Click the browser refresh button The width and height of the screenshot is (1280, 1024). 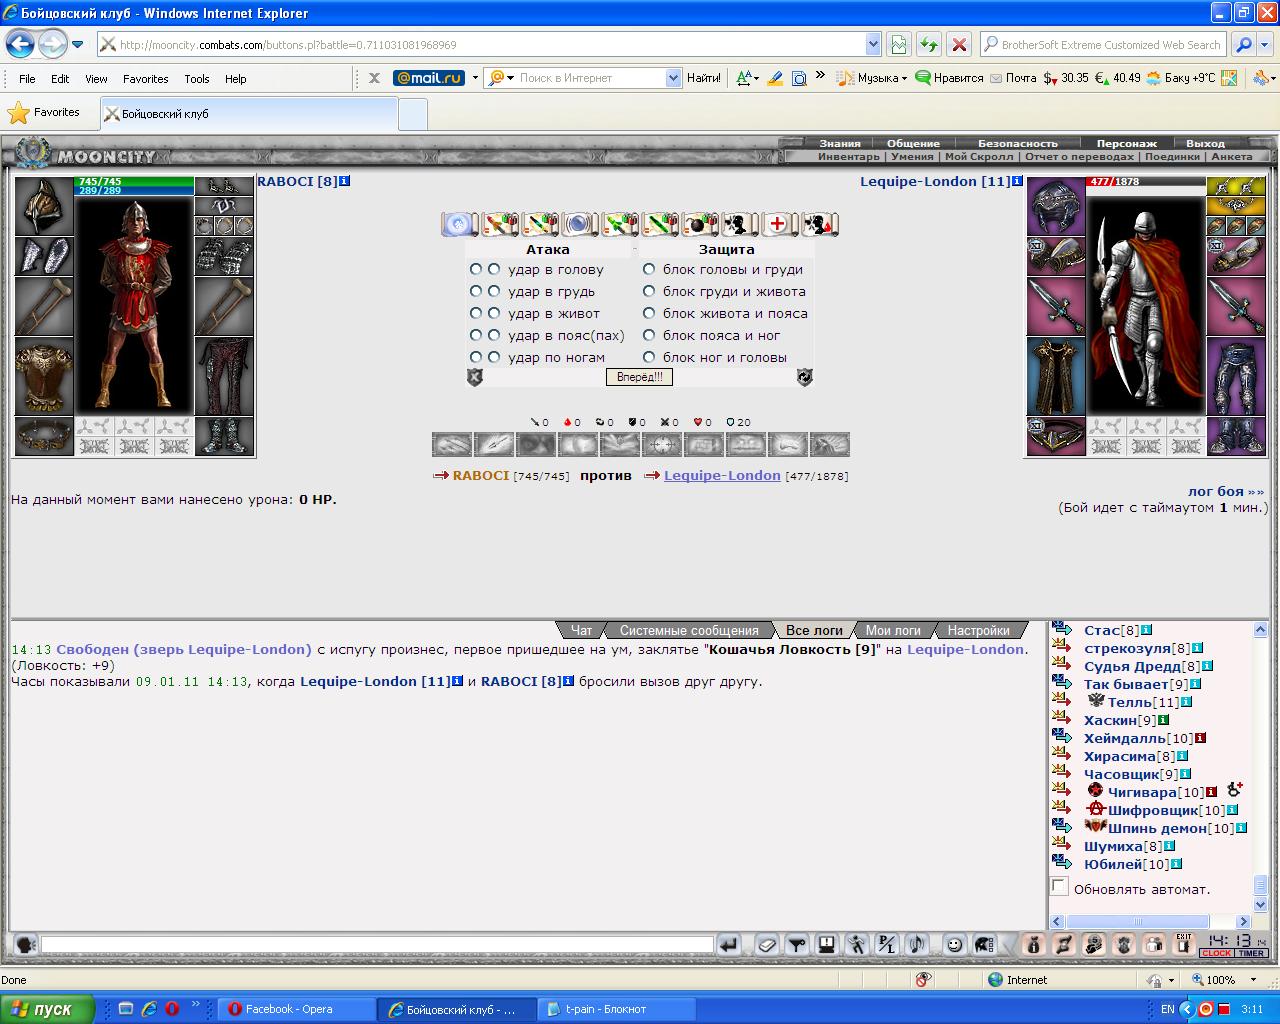[929, 44]
